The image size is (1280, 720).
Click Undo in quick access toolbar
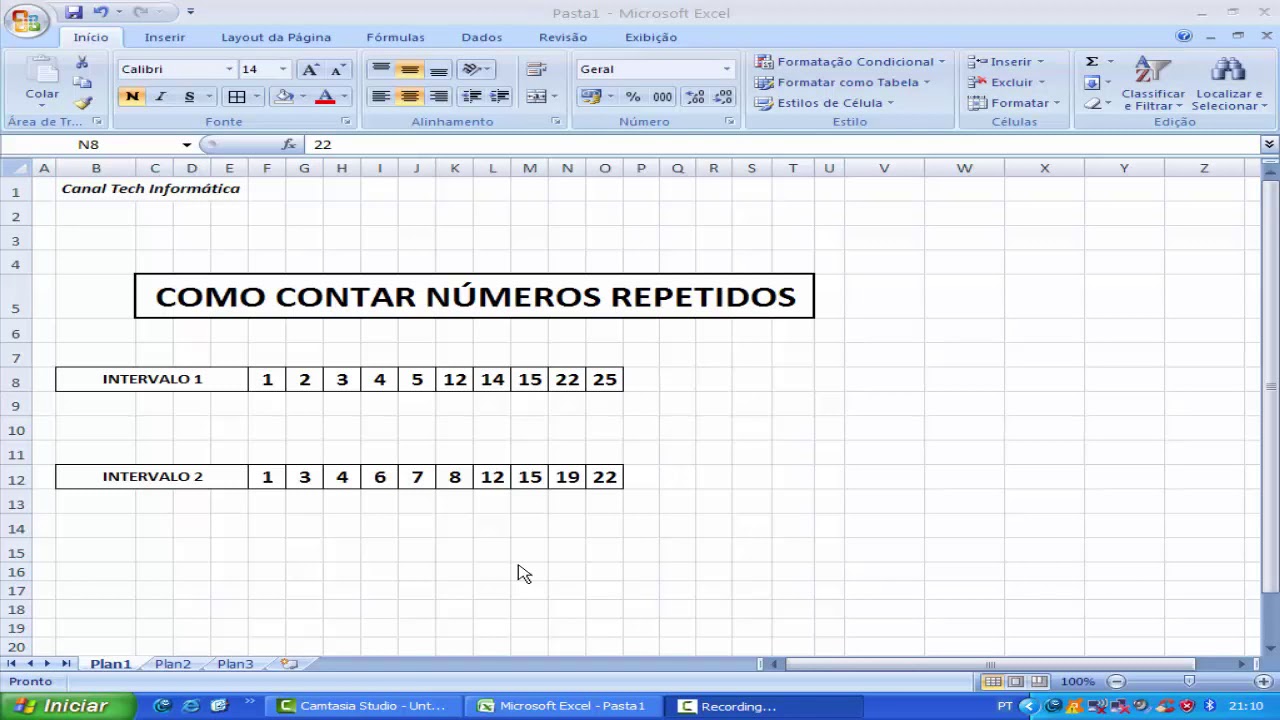(100, 12)
